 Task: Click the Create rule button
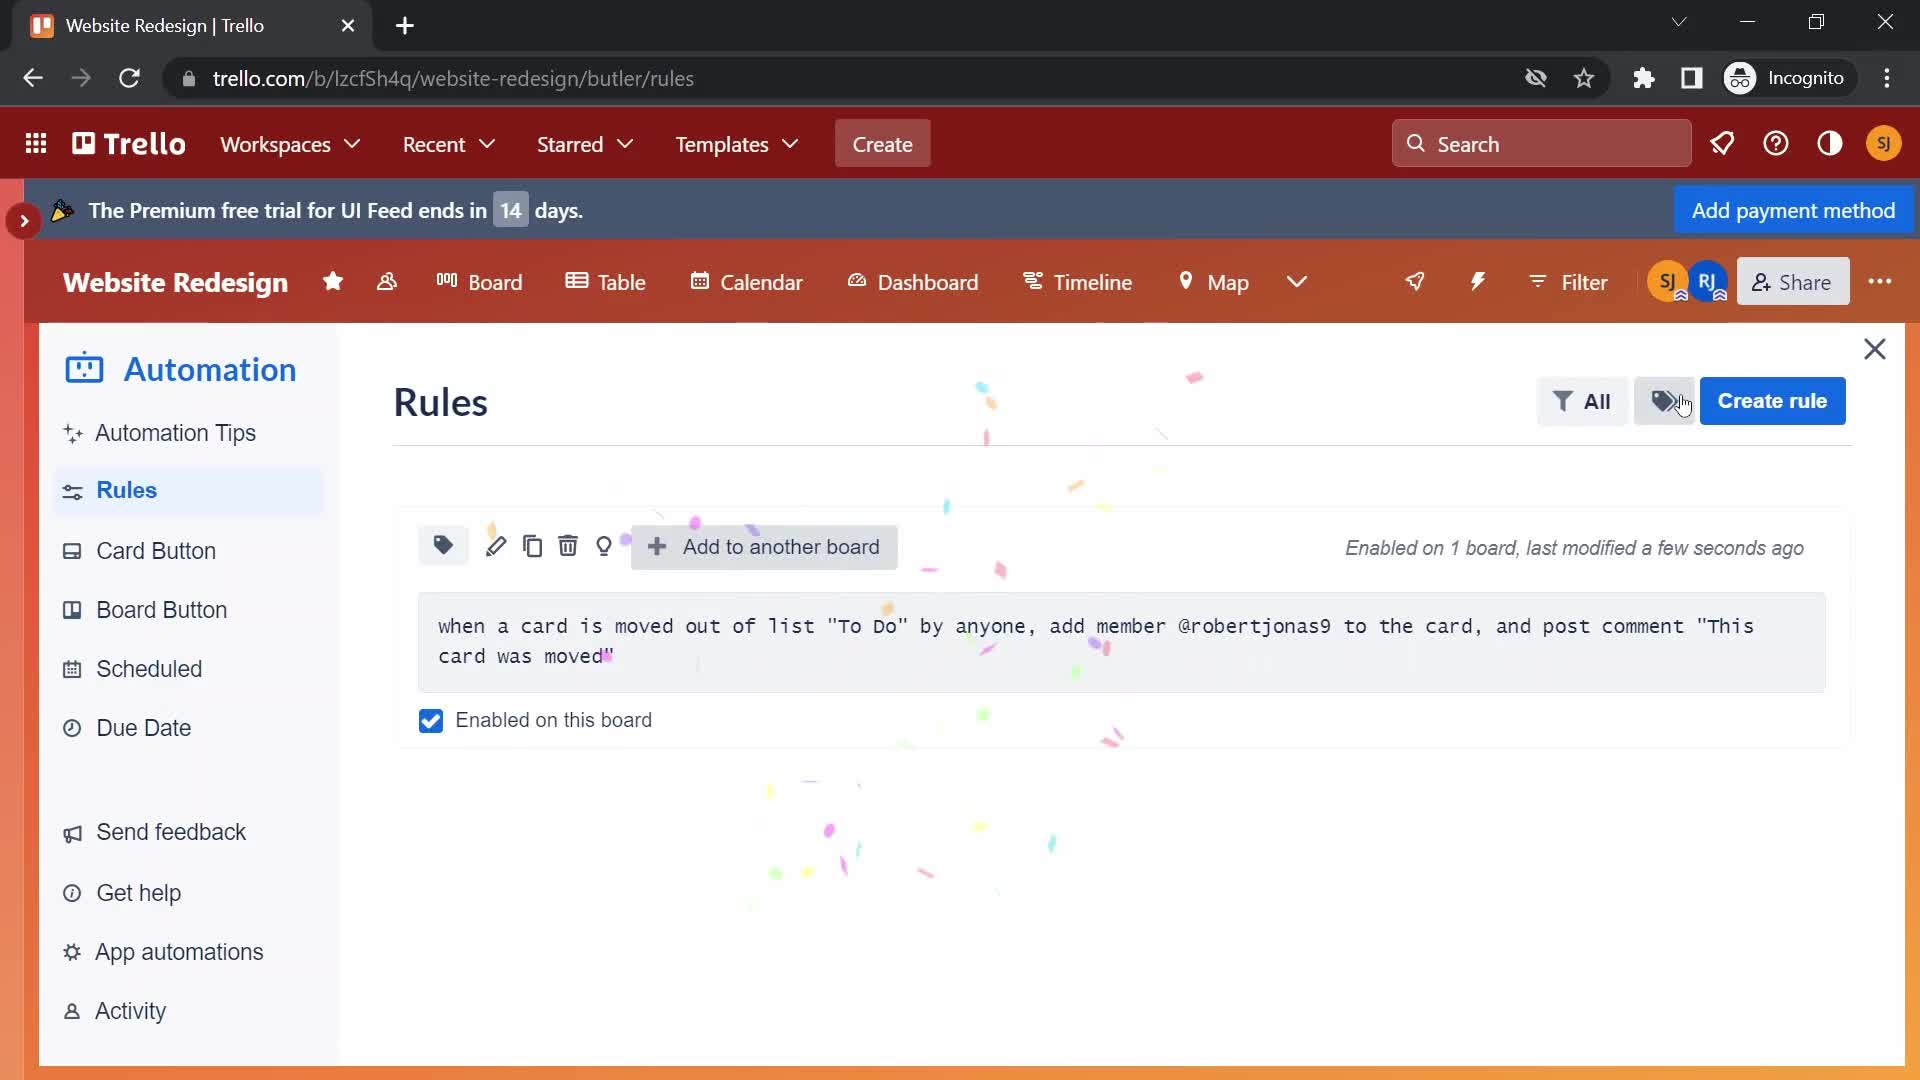pos(1774,401)
